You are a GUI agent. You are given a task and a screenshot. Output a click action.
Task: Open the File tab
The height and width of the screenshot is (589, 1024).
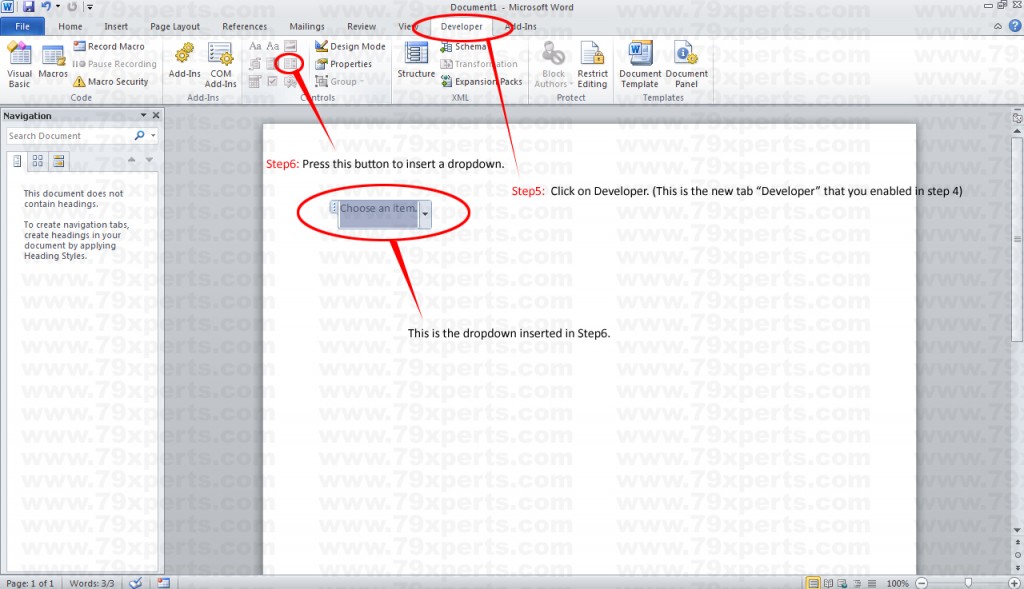[x=22, y=27]
